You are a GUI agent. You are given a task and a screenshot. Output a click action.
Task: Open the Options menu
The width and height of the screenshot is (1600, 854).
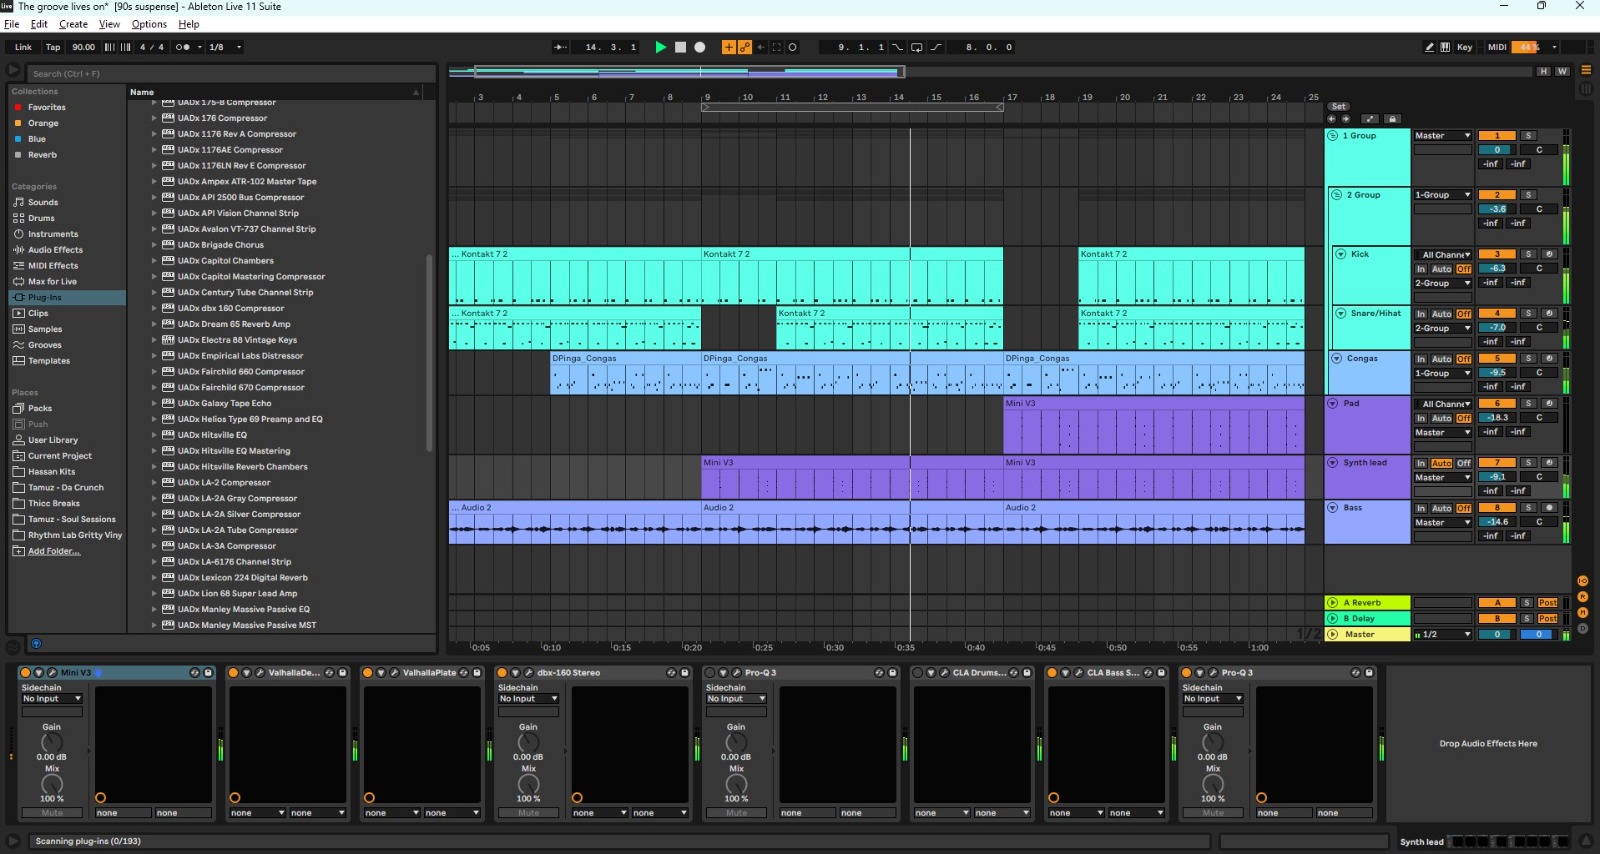pos(149,24)
